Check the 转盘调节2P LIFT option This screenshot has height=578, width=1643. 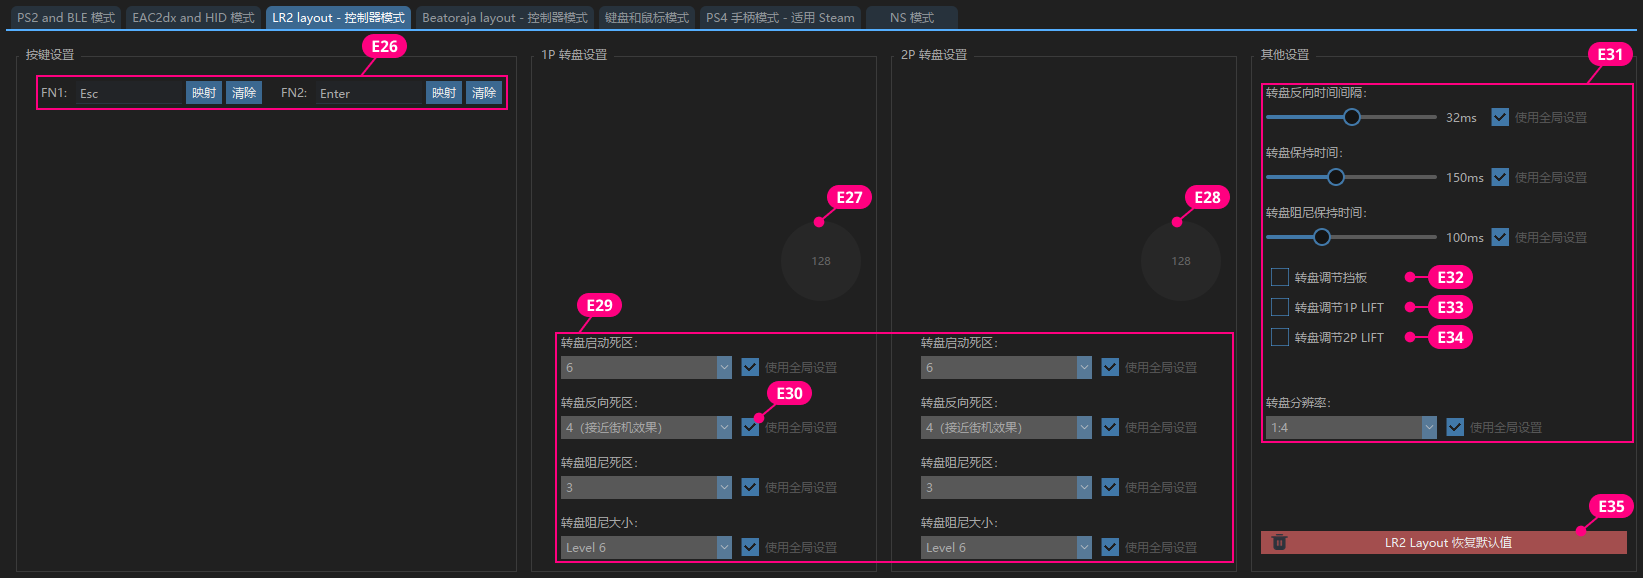(1279, 337)
